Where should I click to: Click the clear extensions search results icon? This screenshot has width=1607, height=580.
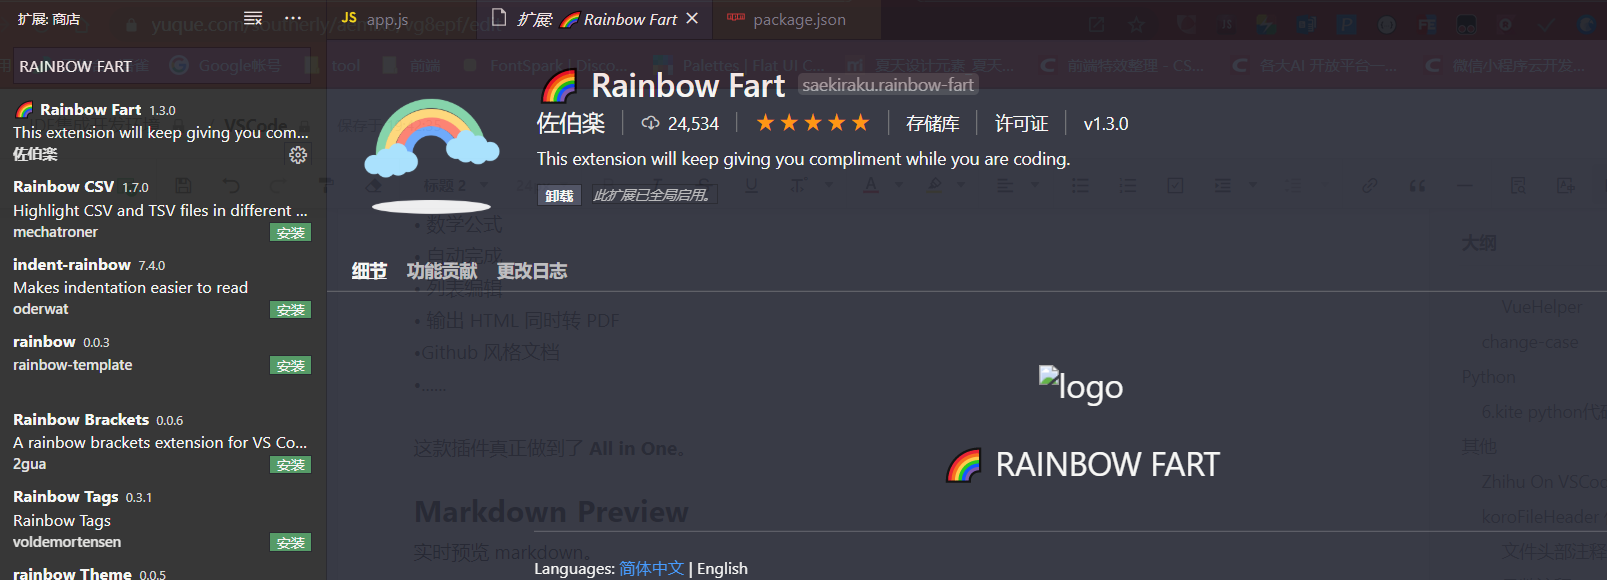tap(253, 19)
